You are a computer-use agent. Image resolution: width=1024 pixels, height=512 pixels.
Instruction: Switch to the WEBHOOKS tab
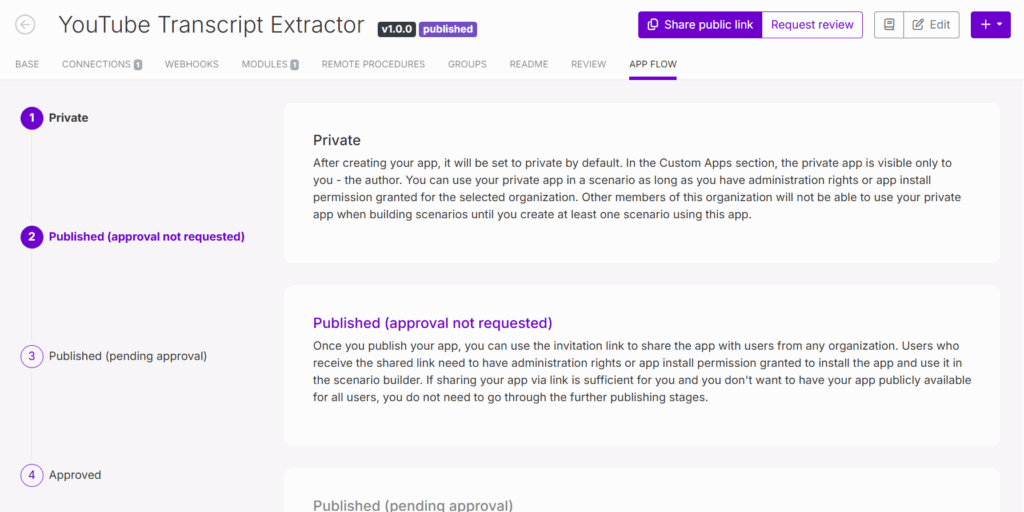coord(191,64)
